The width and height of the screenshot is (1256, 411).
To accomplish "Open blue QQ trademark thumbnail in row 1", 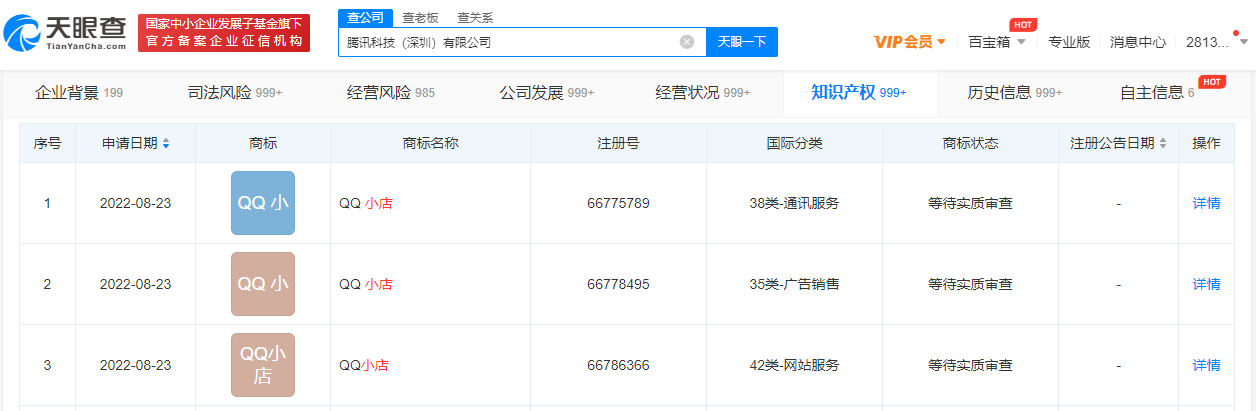I will click(262, 203).
